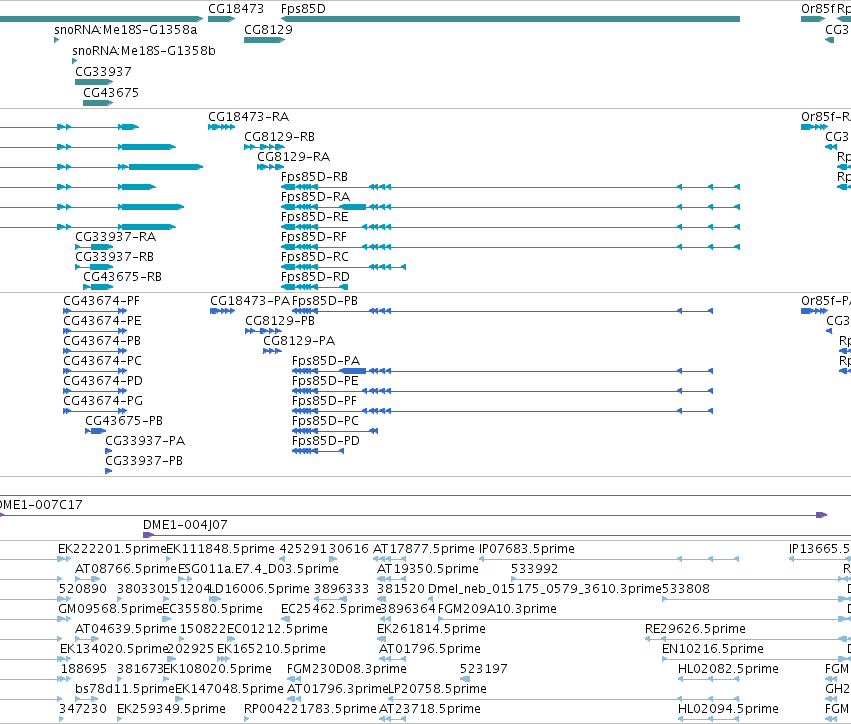851x724 pixels.
Task: Select transcript CG33937-RA
Action: [x=115, y=237]
